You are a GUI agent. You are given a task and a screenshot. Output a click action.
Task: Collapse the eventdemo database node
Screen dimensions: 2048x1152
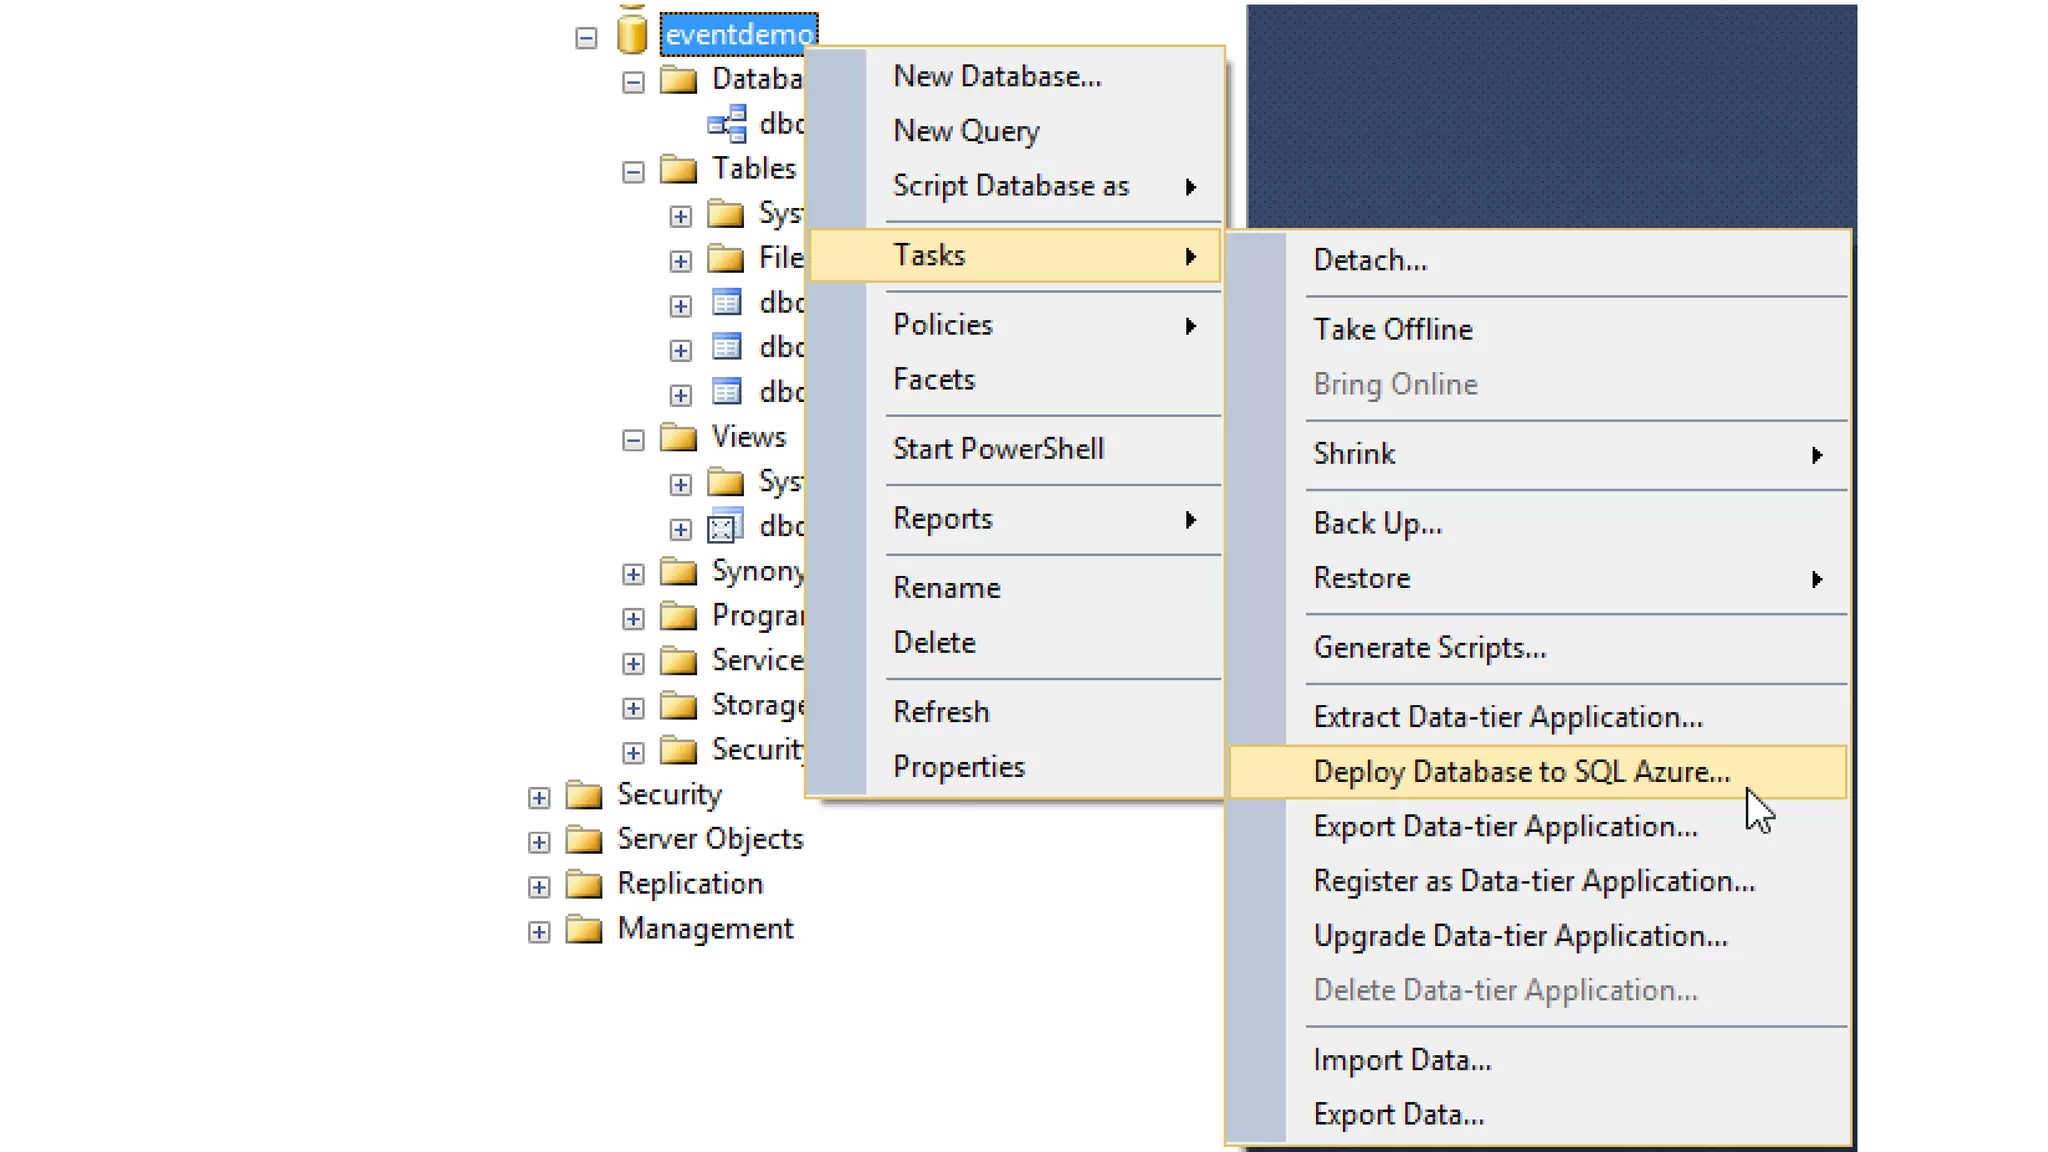(x=586, y=38)
